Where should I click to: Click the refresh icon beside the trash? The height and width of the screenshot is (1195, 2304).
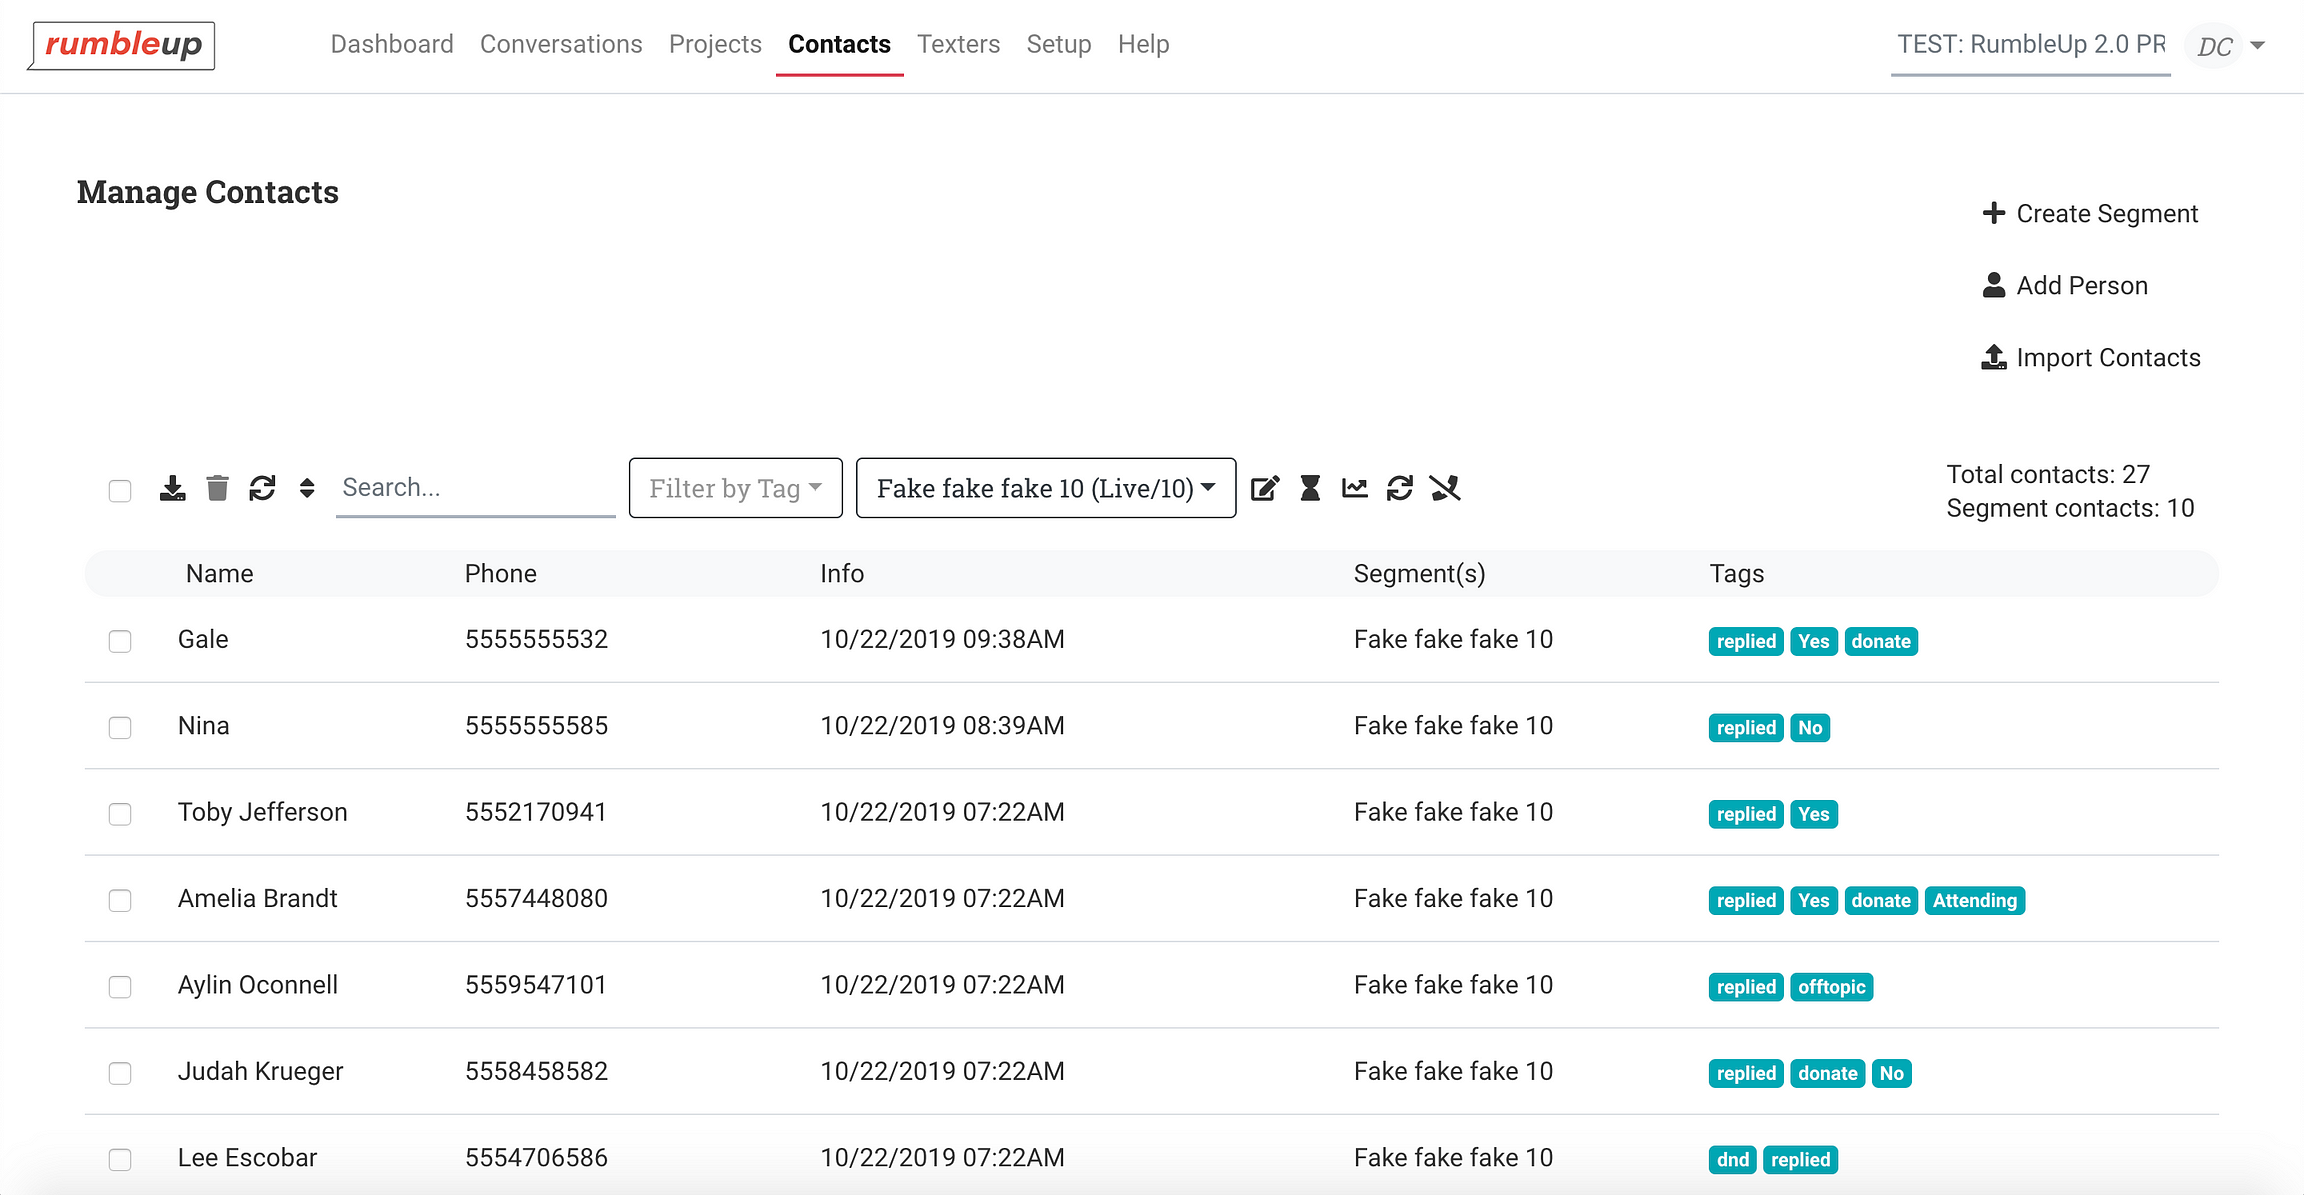coord(262,488)
